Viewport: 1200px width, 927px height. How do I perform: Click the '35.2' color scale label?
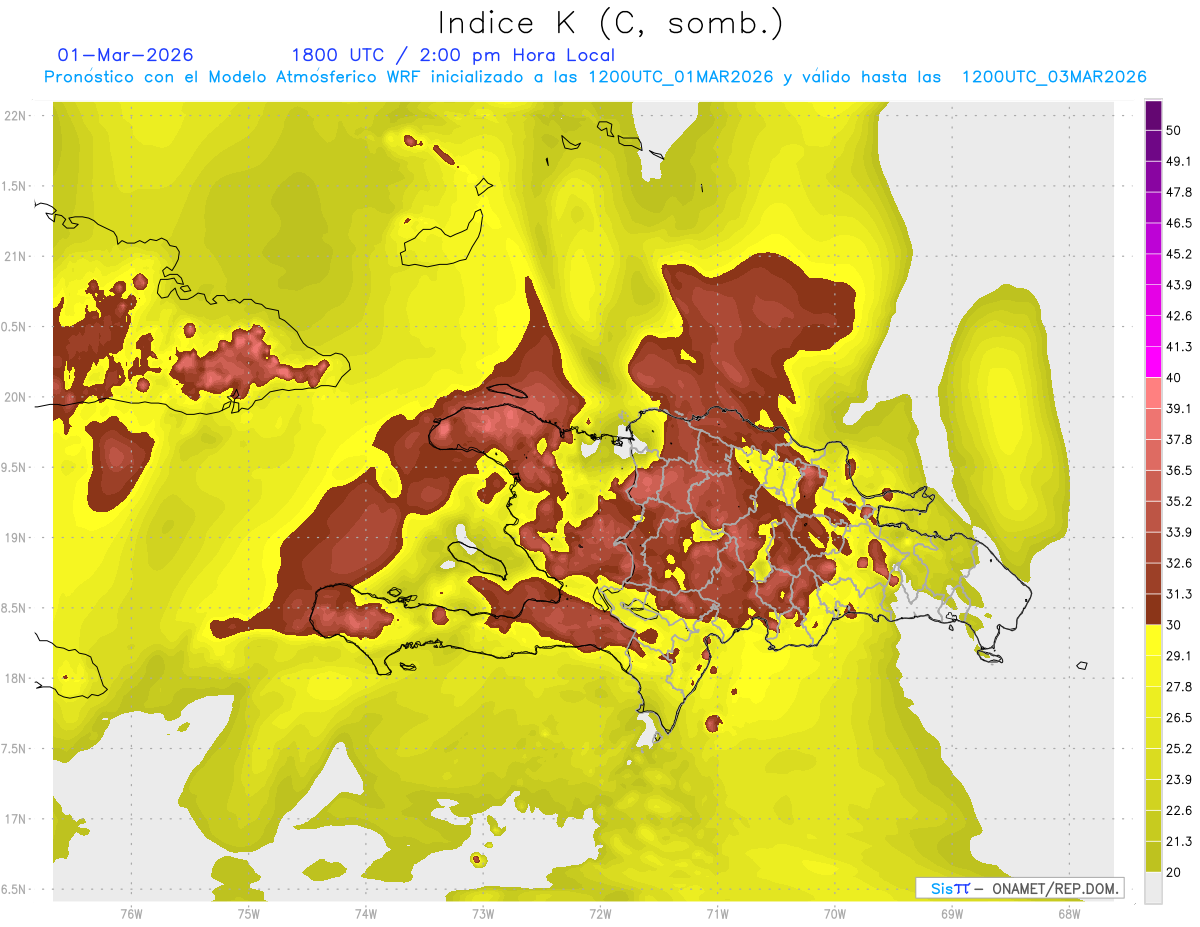pos(1178,501)
